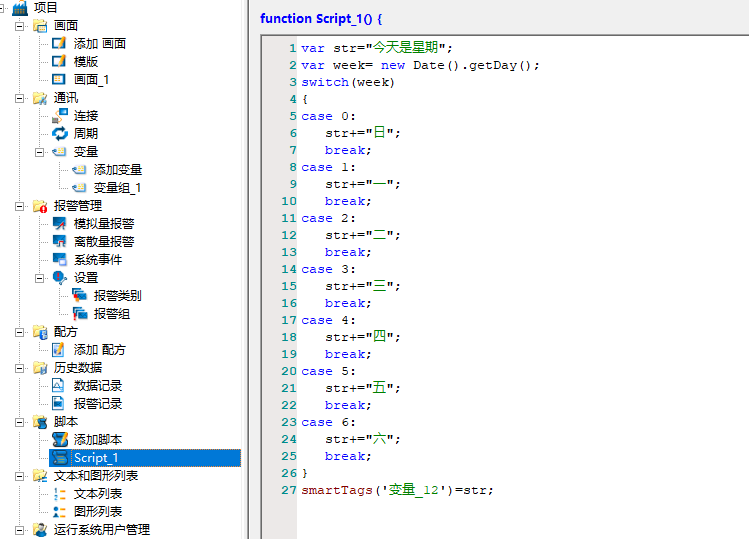Collapse the 脚本 tree node
This screenshot has height=539, width=749.
tap(20, 422)
